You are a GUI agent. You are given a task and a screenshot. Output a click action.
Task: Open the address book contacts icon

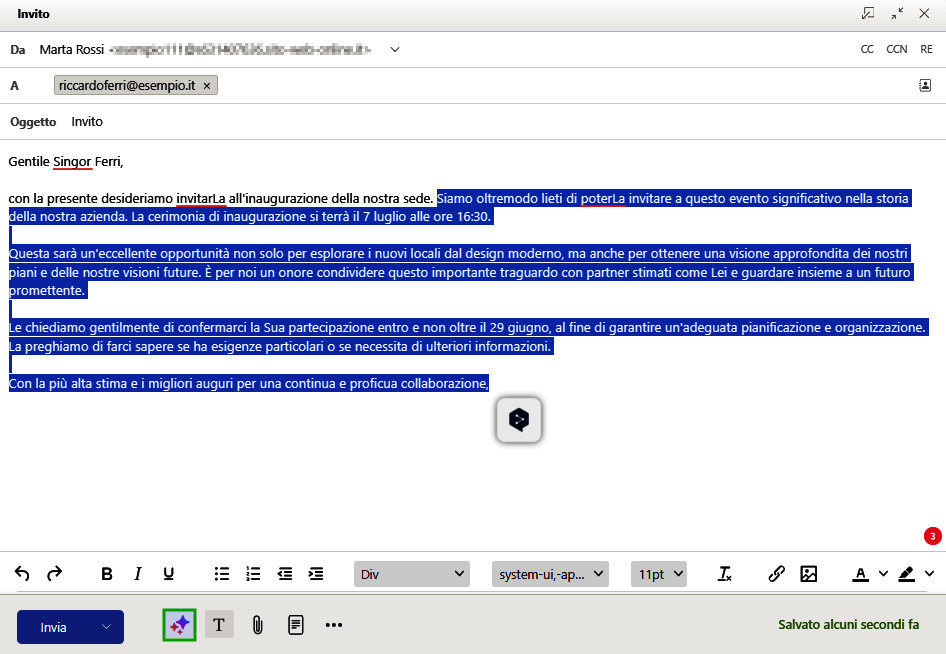925,86
